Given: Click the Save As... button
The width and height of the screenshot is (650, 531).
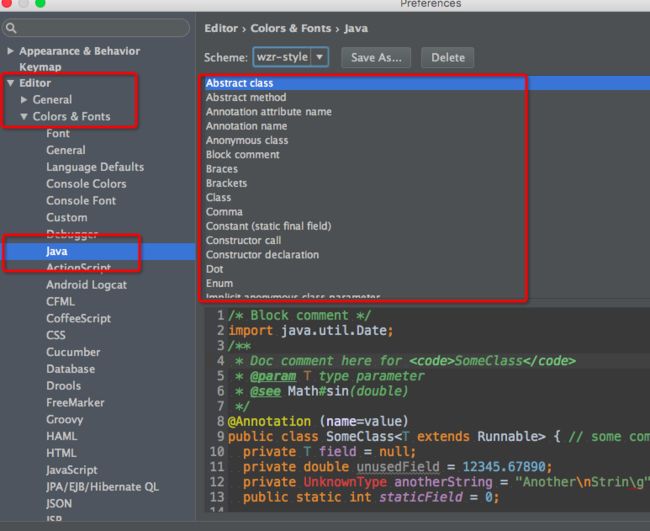Looking at the screenshot, I should (x=376, y=58).
